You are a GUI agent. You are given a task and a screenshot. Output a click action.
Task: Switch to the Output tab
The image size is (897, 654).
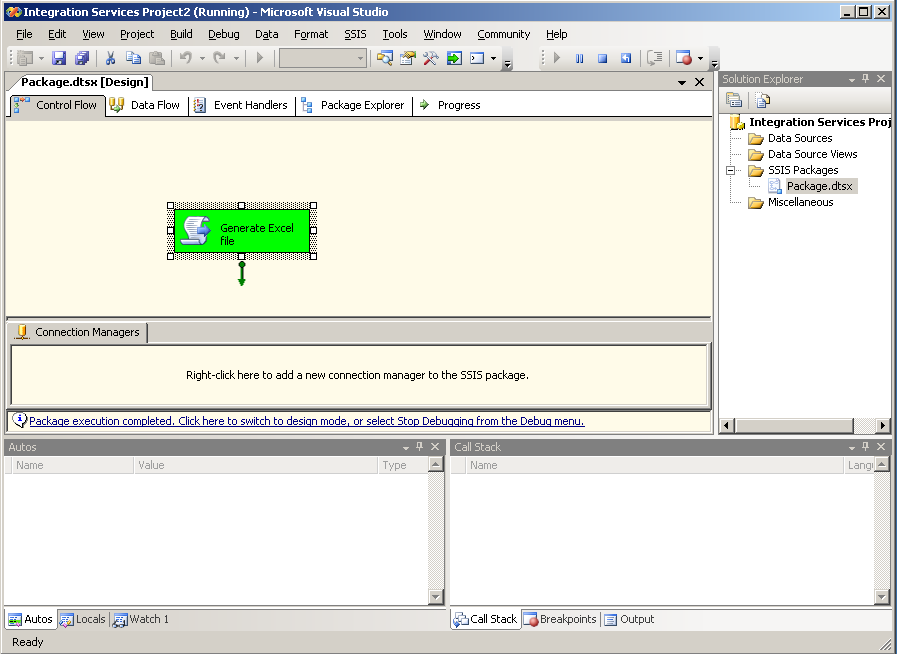pos(629,619)
